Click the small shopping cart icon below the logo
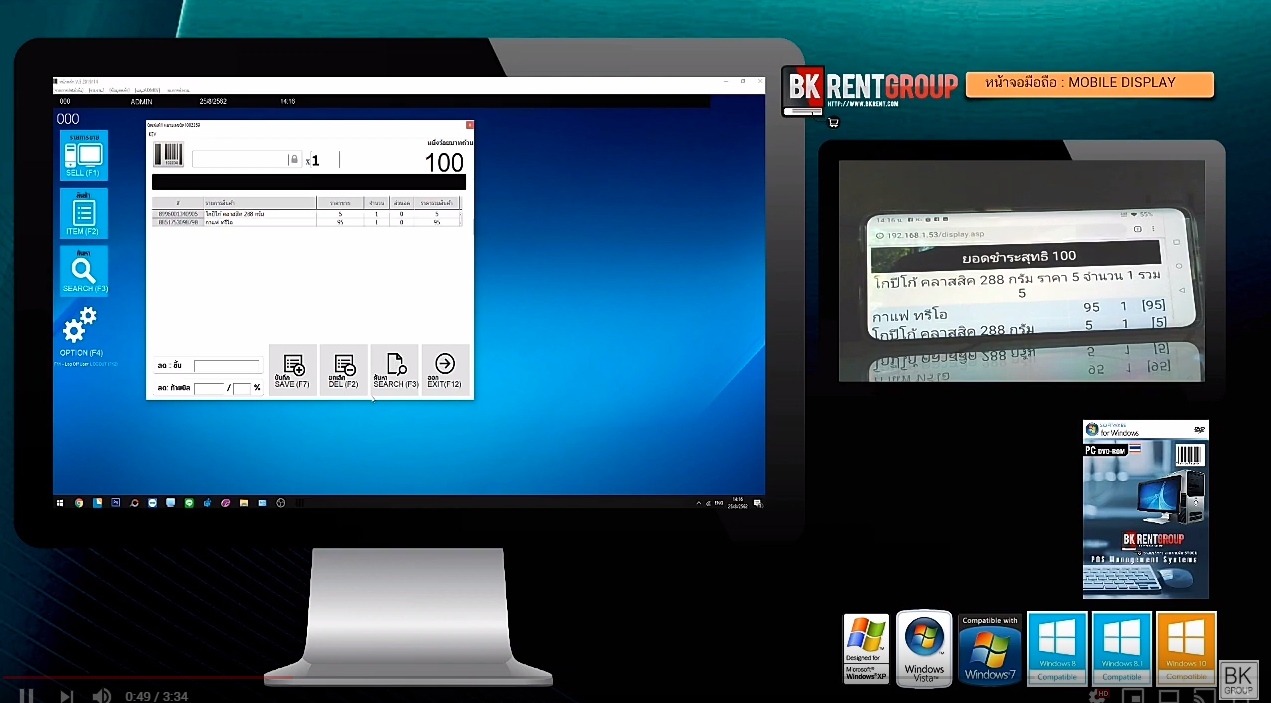 click(833, 123)
